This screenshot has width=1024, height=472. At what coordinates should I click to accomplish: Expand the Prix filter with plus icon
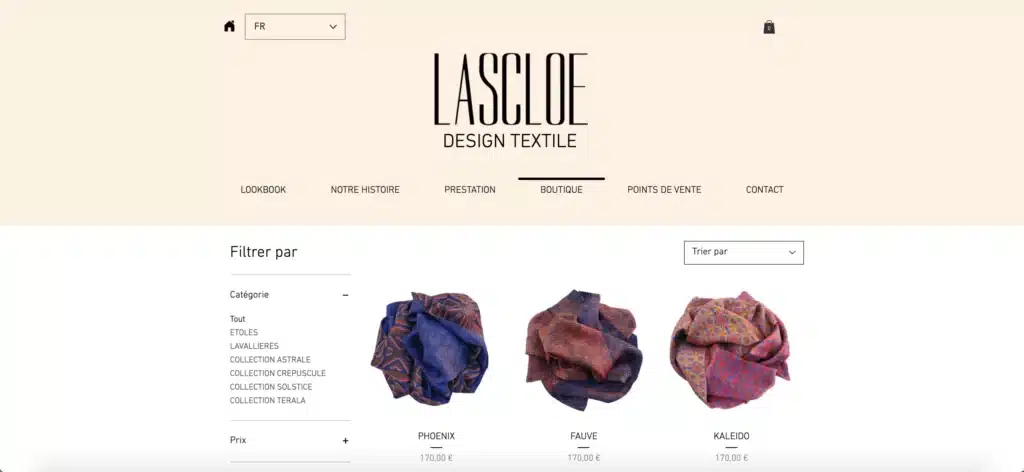[x=345, y=441]
